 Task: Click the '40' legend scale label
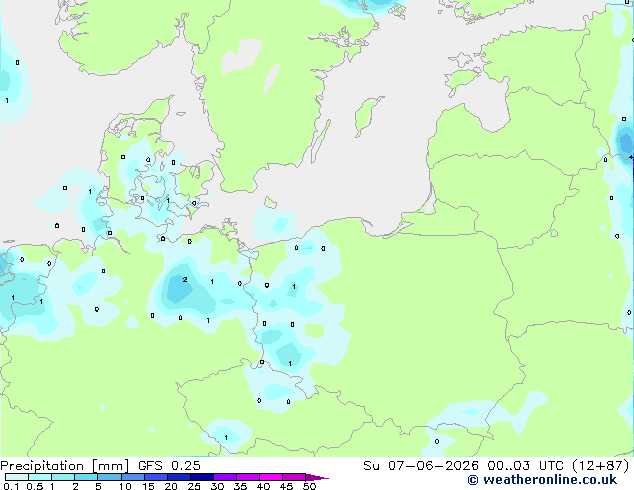263,486
